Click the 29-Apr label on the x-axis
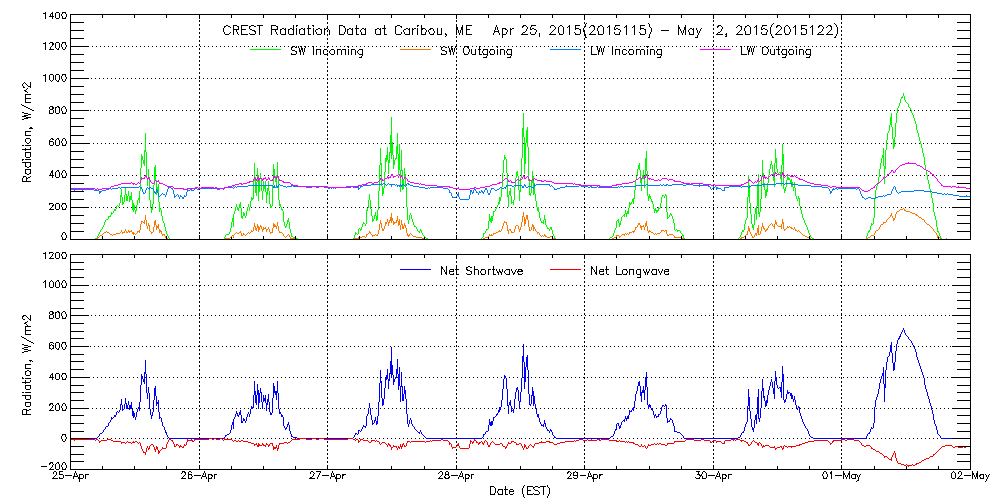This screenshot has width=1000, height=500. 585,476
